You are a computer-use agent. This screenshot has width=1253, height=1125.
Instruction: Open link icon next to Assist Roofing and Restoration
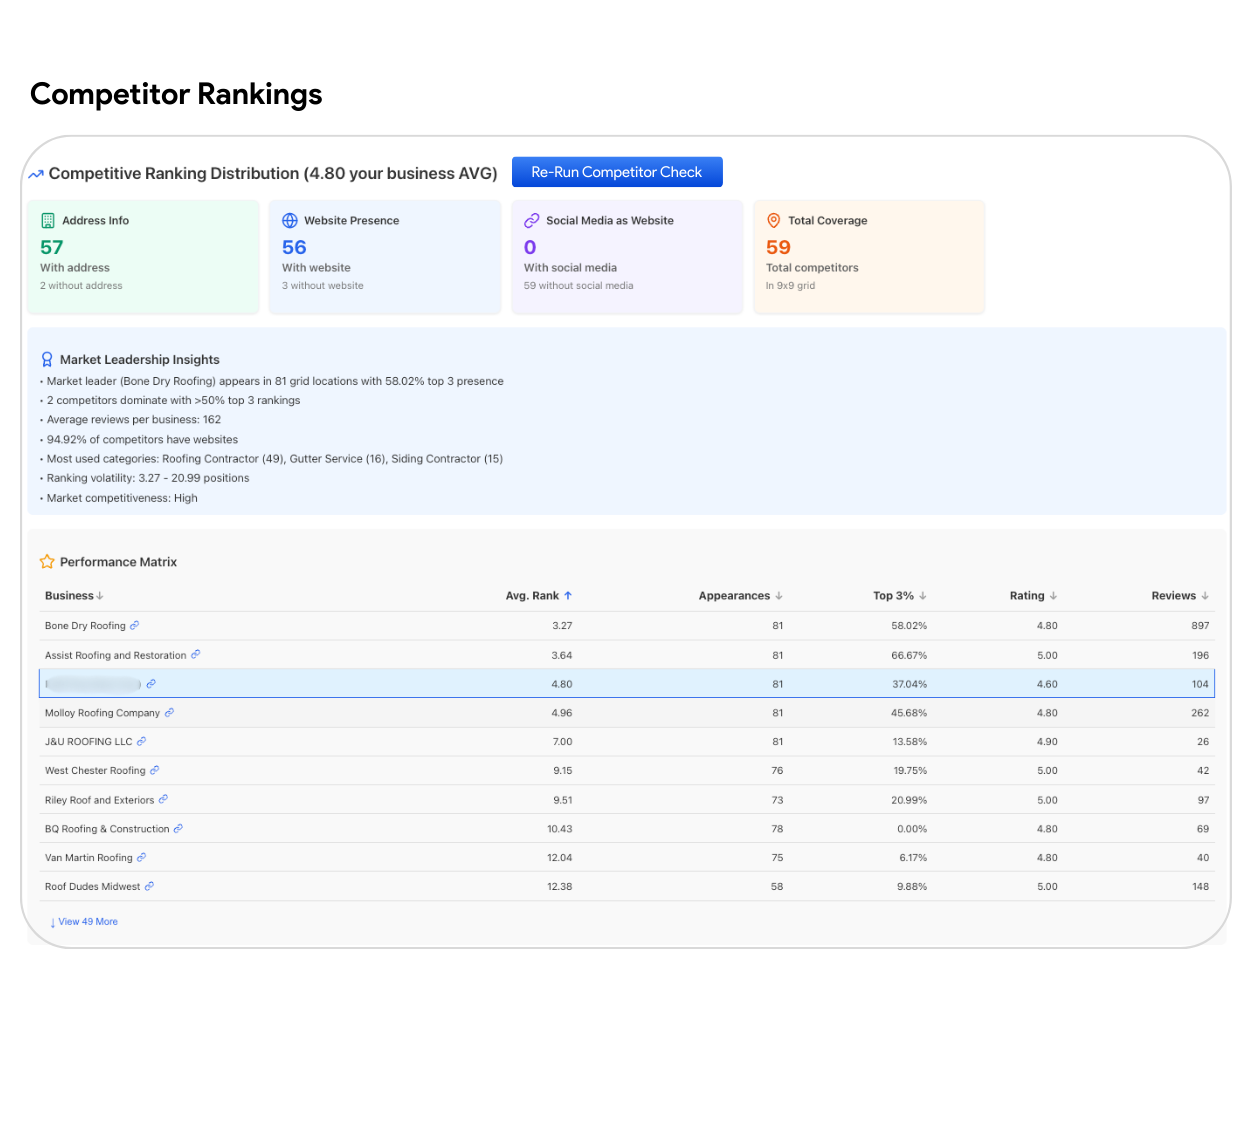tap(196, 655)
